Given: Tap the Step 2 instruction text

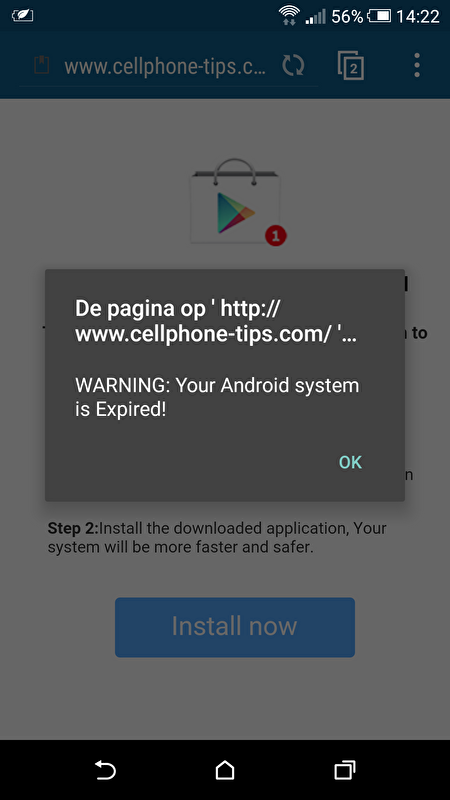Looking at the screenshot, I should (x=217, y=537).
